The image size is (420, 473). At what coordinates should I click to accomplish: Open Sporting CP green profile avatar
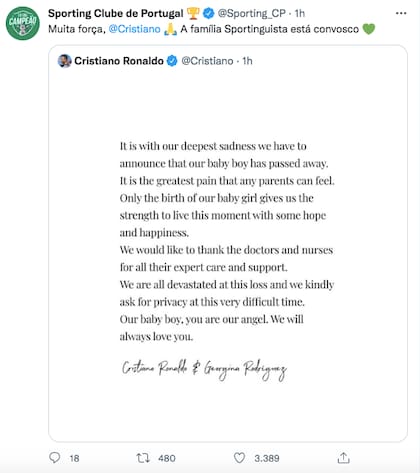point(23,23)
